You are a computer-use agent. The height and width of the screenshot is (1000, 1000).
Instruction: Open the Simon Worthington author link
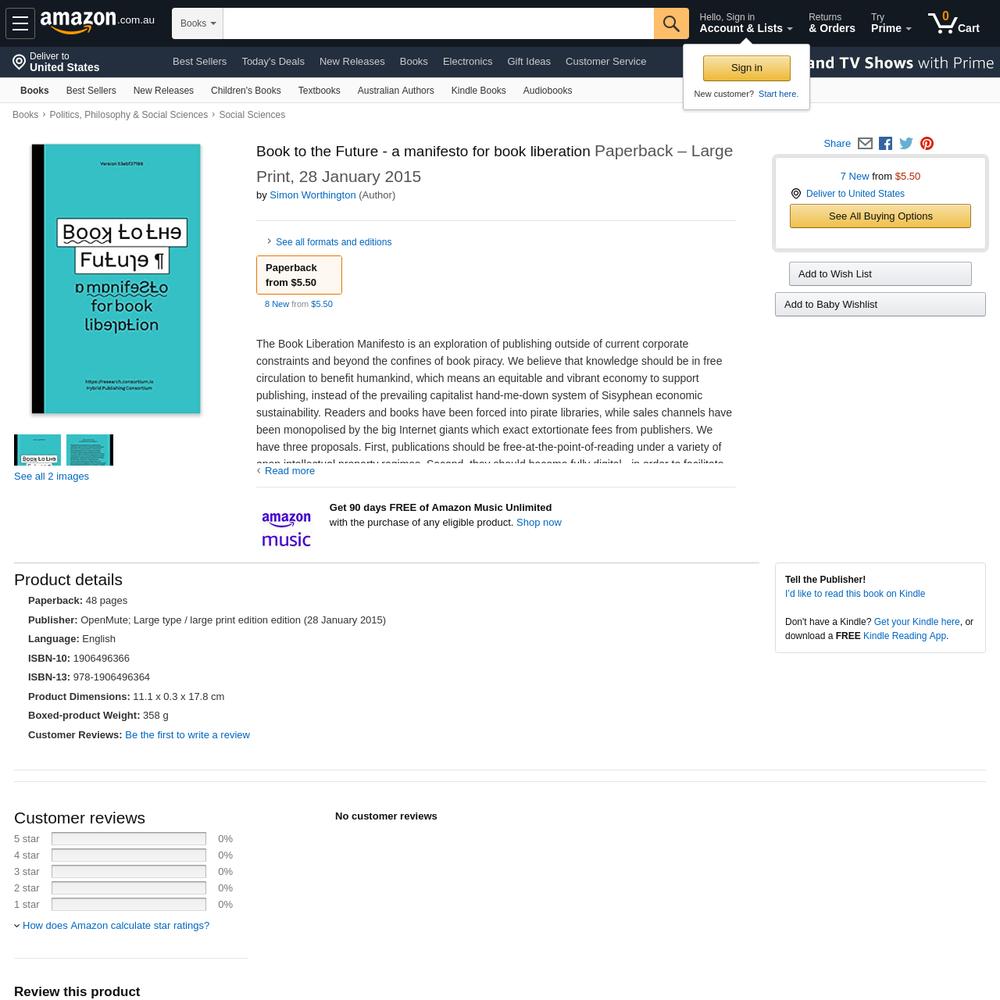pyautogui.click(x=312, y=195)
